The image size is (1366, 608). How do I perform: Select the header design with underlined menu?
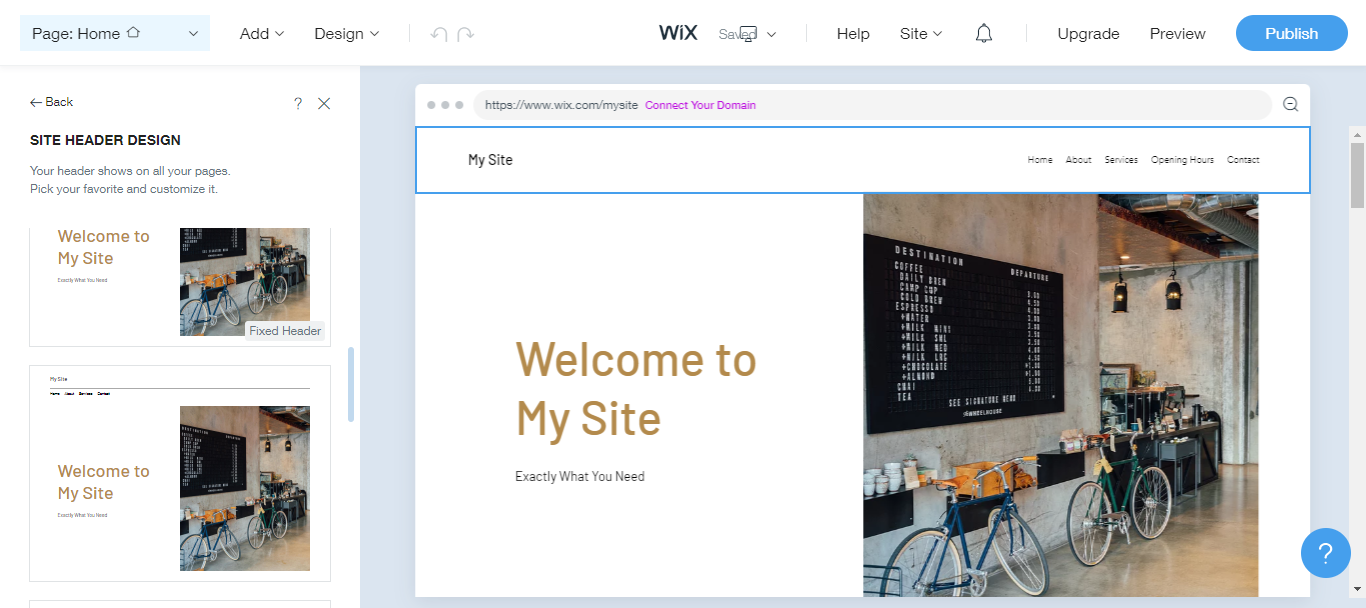180,473
